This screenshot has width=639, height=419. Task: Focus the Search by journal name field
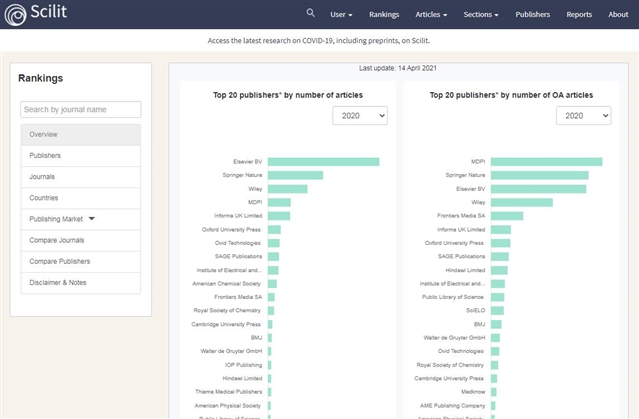(81, 109)
